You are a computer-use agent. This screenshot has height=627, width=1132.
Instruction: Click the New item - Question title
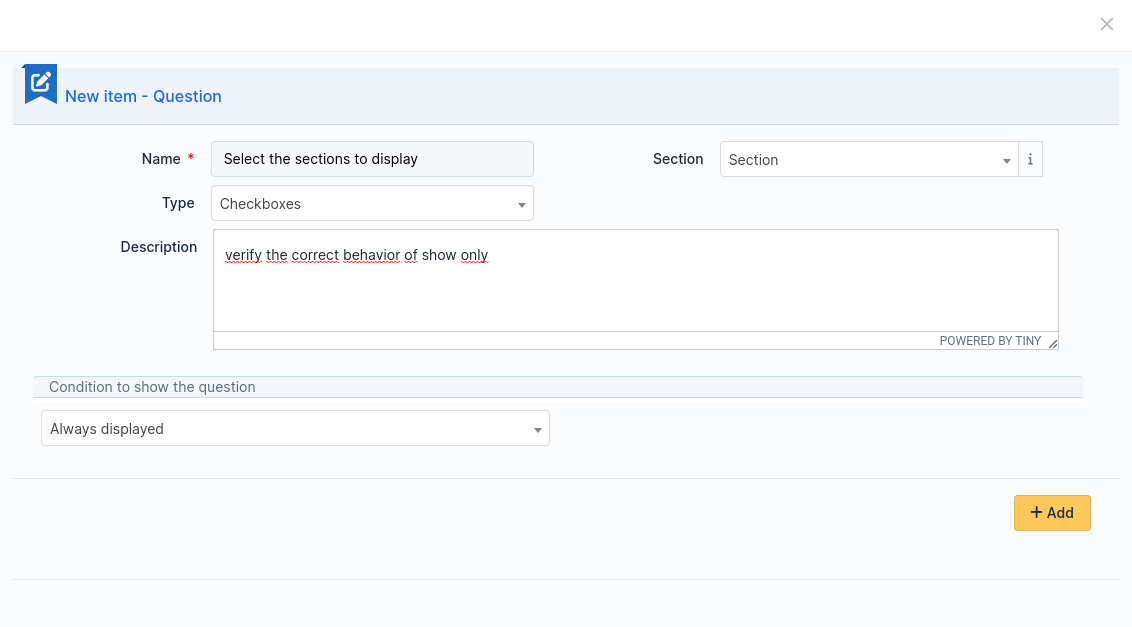click(x=143, y=96)
